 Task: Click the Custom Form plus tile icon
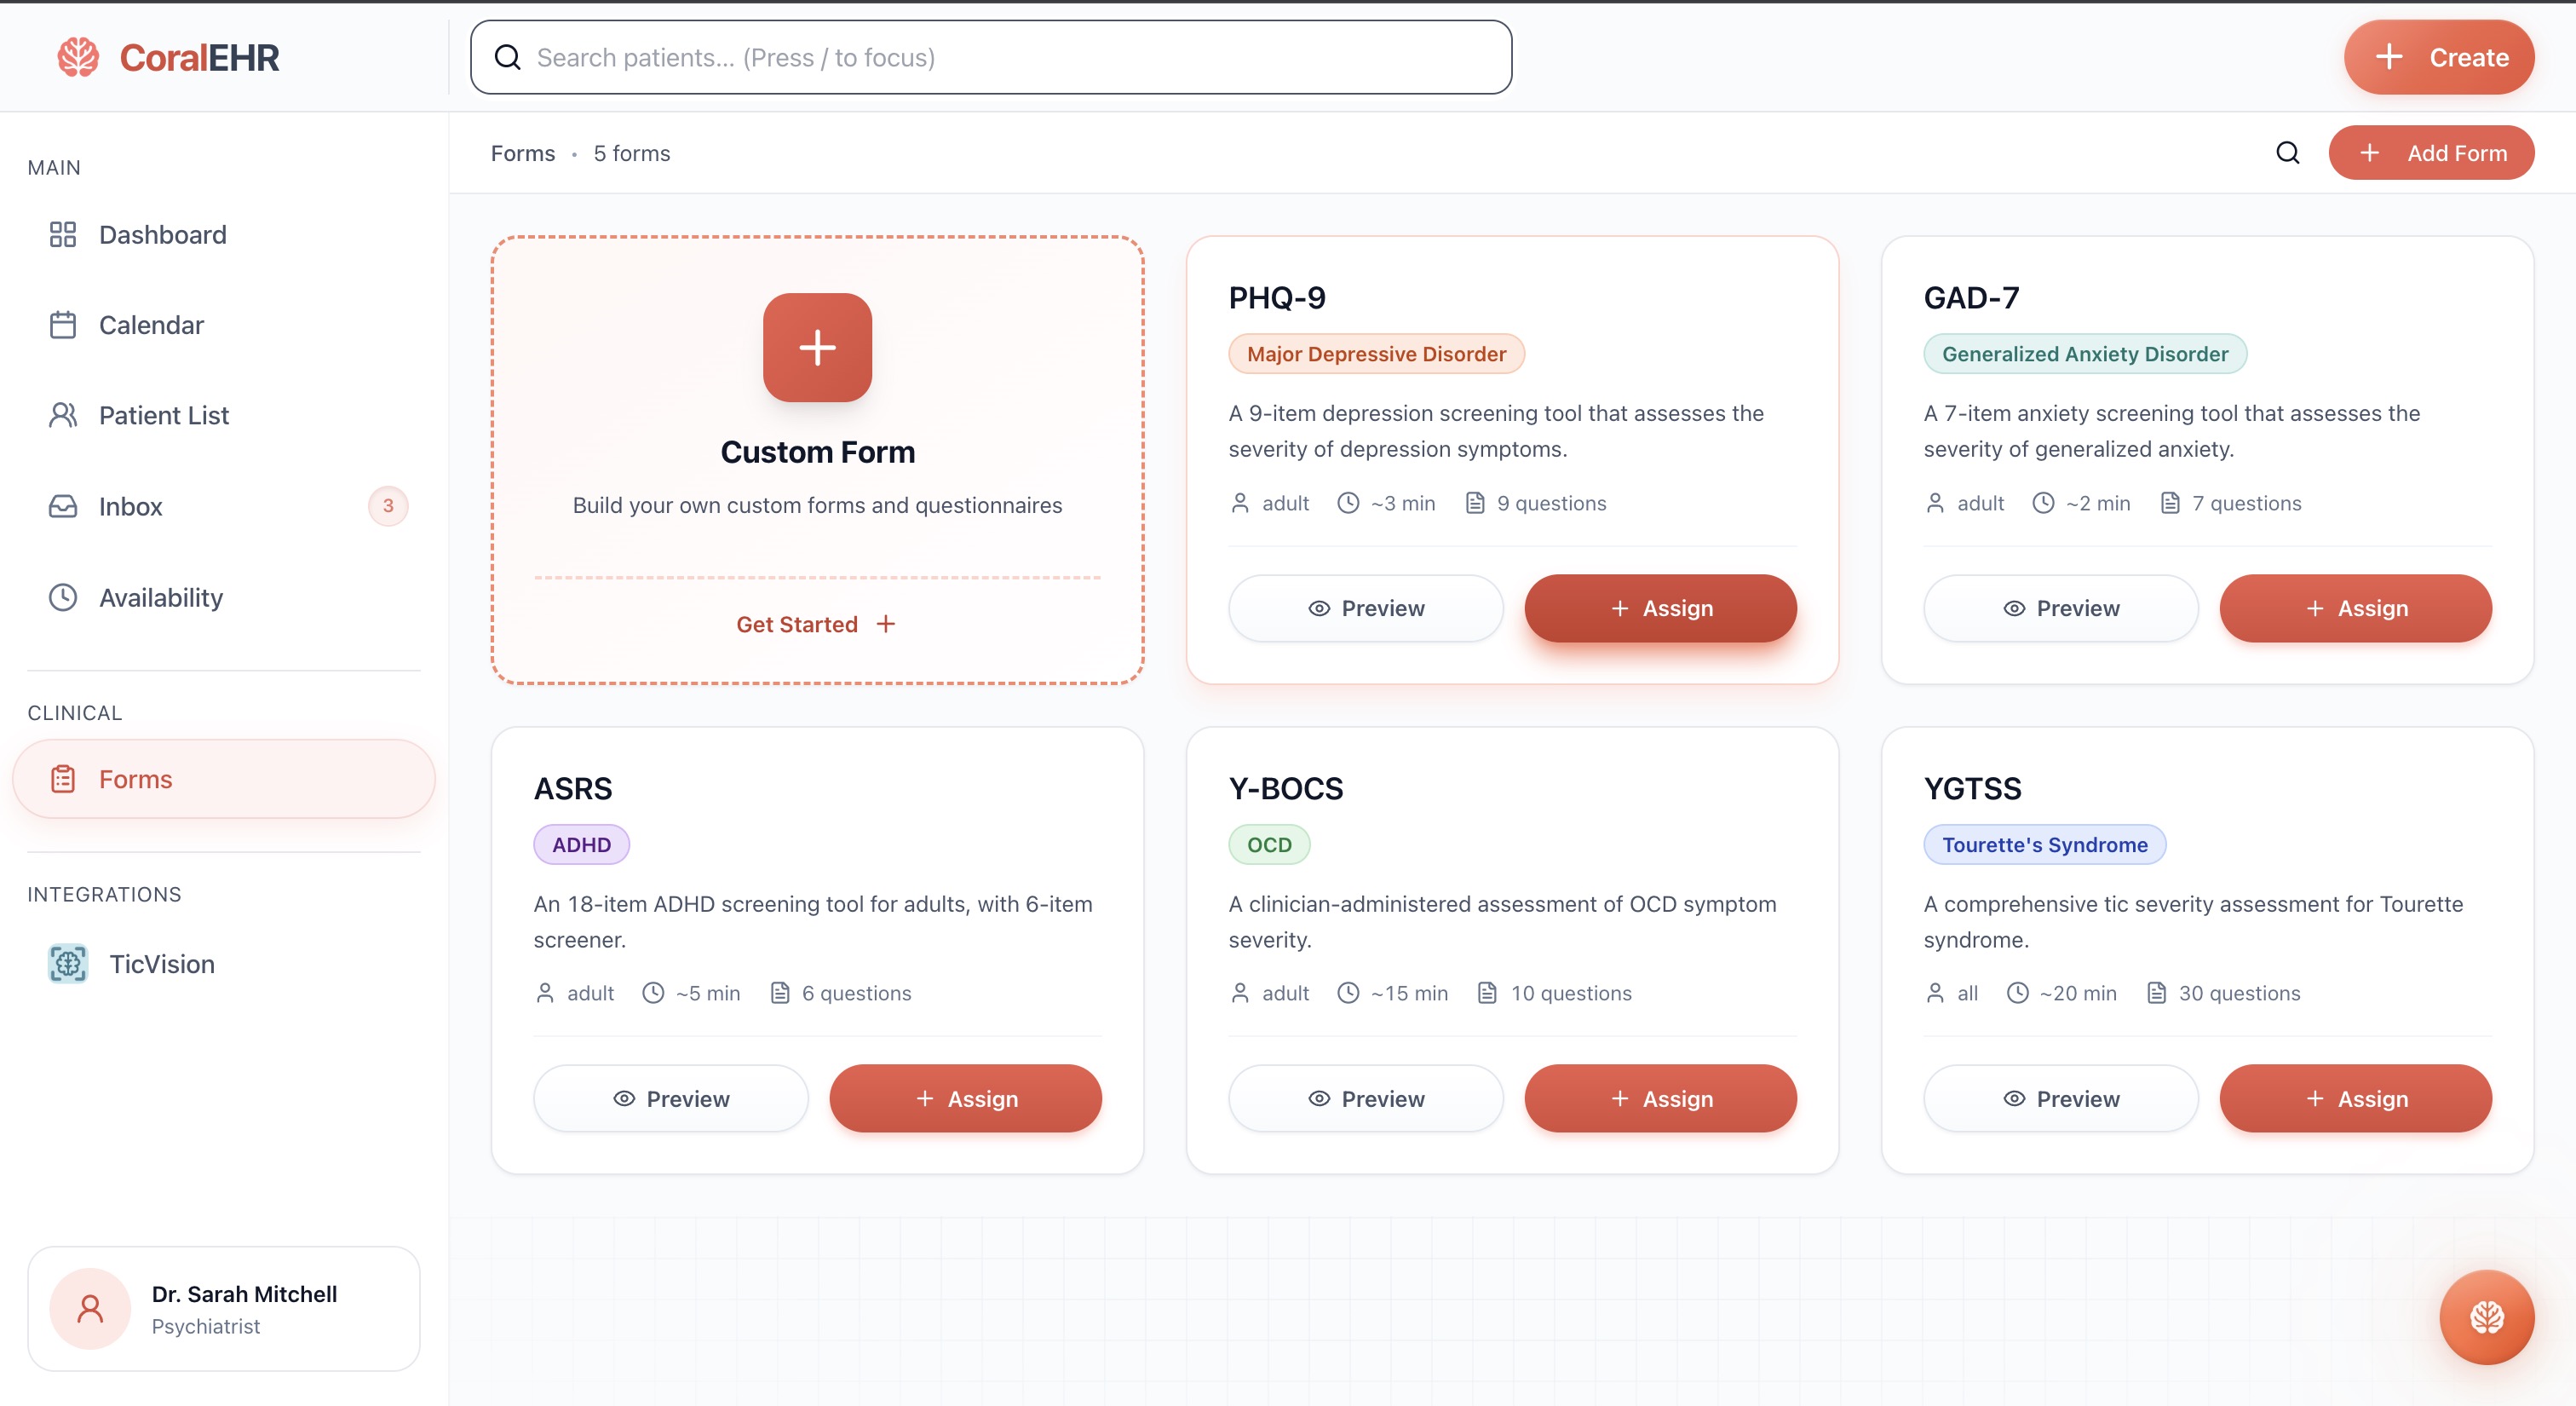(x=816, y=348)
